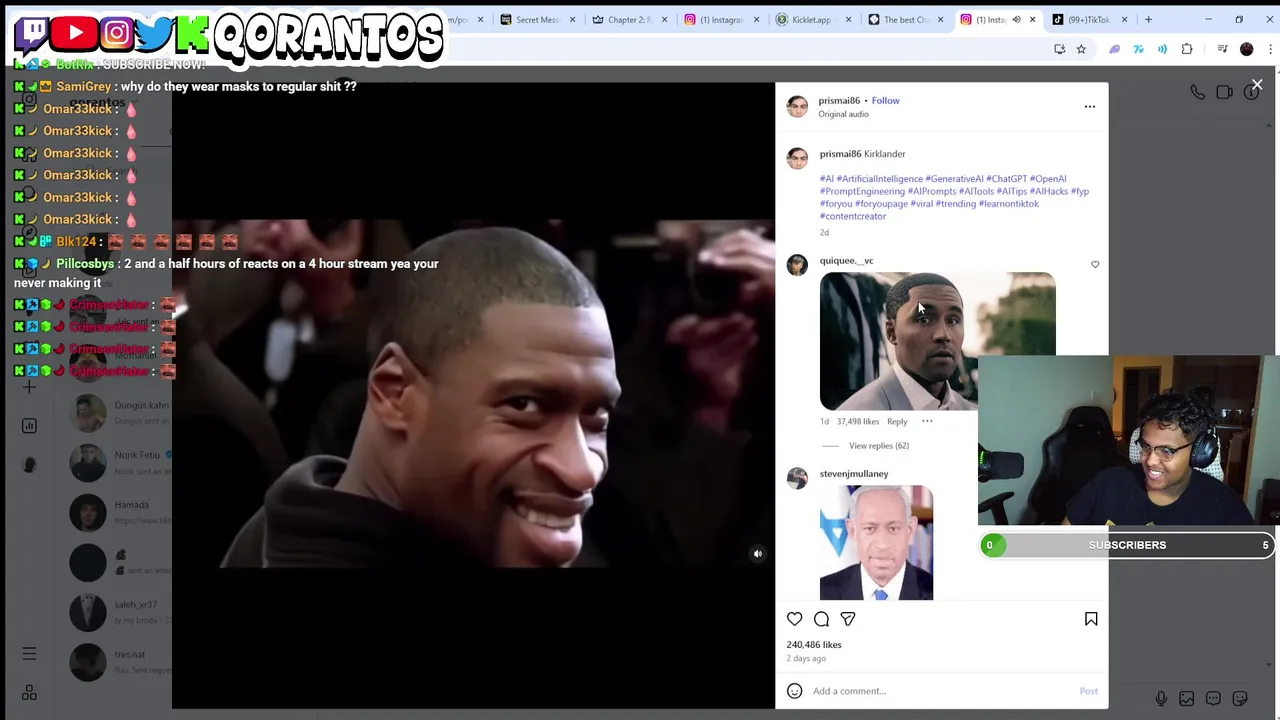Open Hamada conversation in the messages list
This screenshot has width=1280, height=720.
click(x=118, y=512)
